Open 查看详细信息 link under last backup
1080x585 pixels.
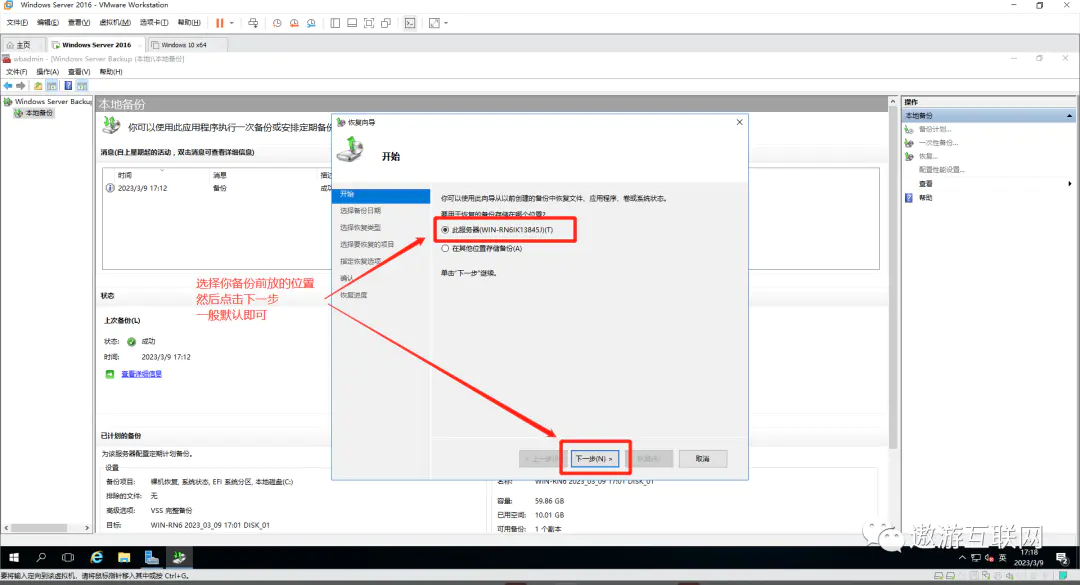coord(141,374)
